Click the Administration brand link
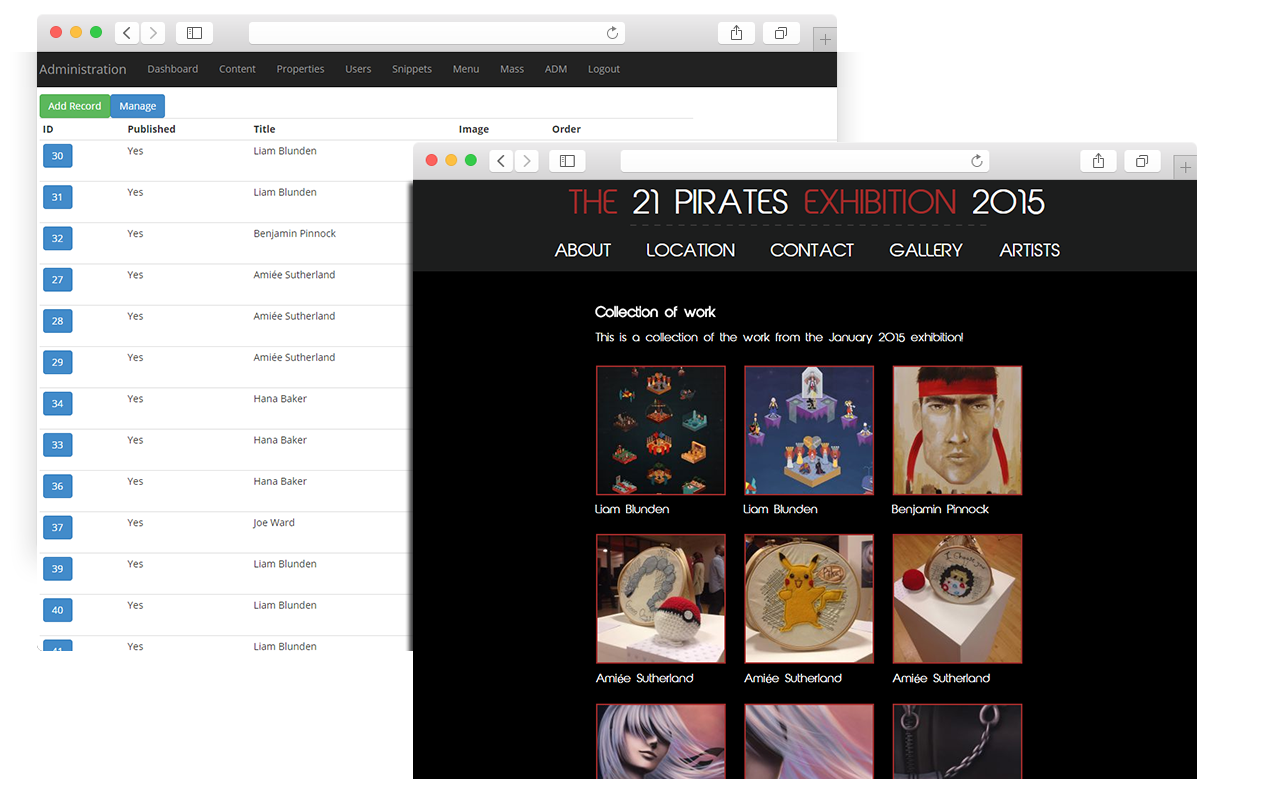The image size is (1269, 790). tap(83, 69)
